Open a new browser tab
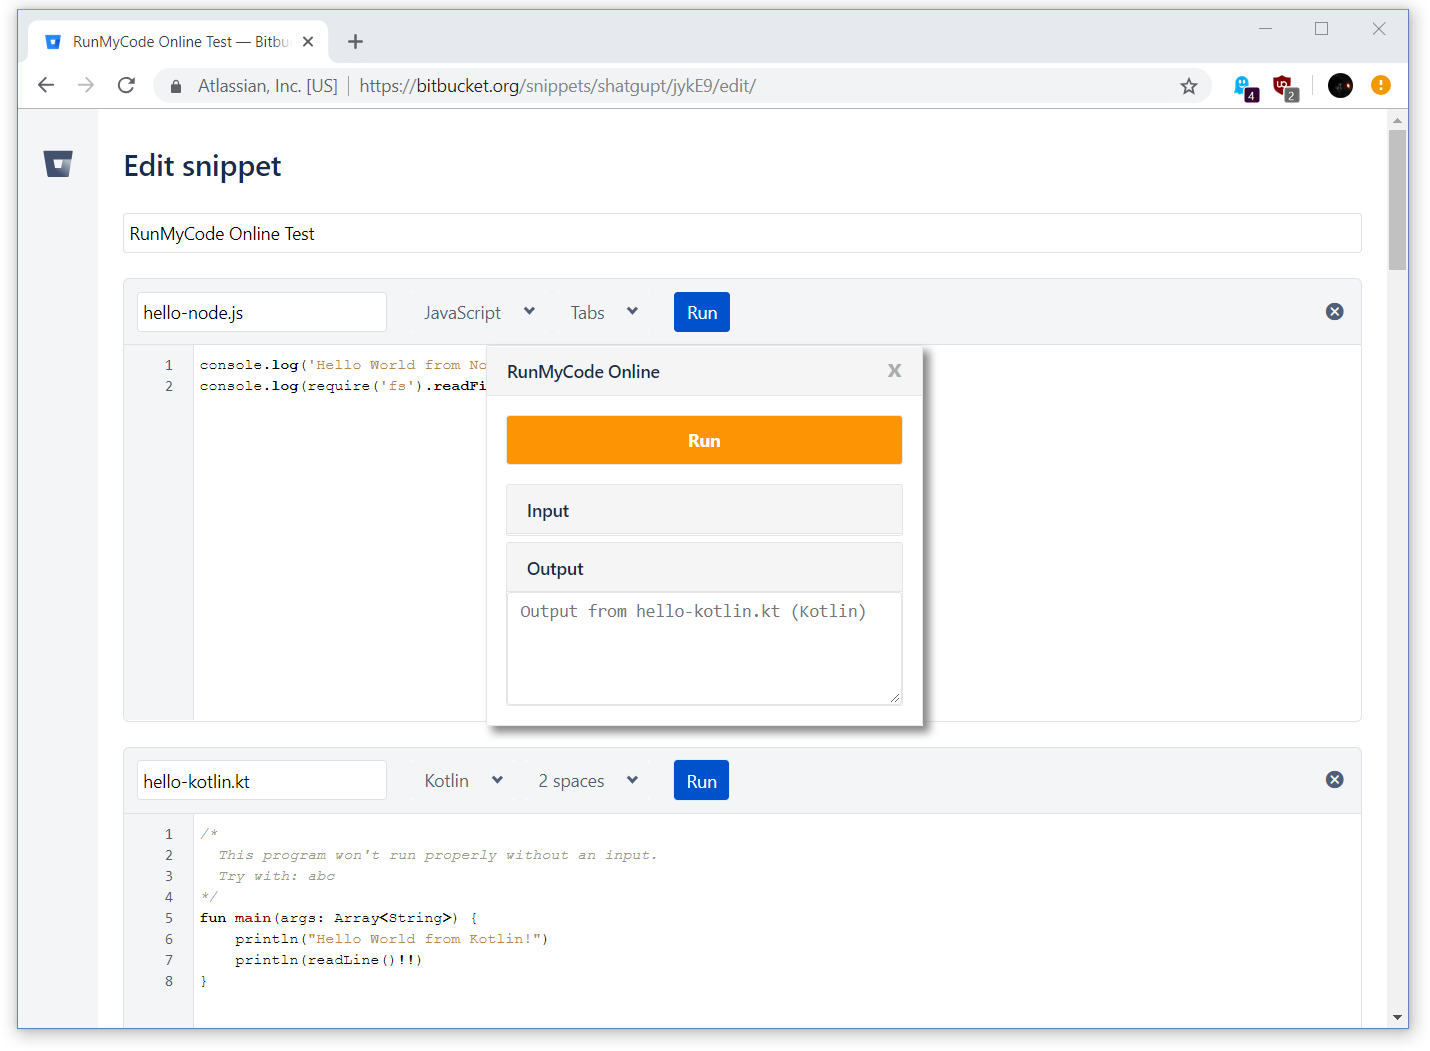The height and width of the screenshot is (1051, 1430). pos(355,41)
